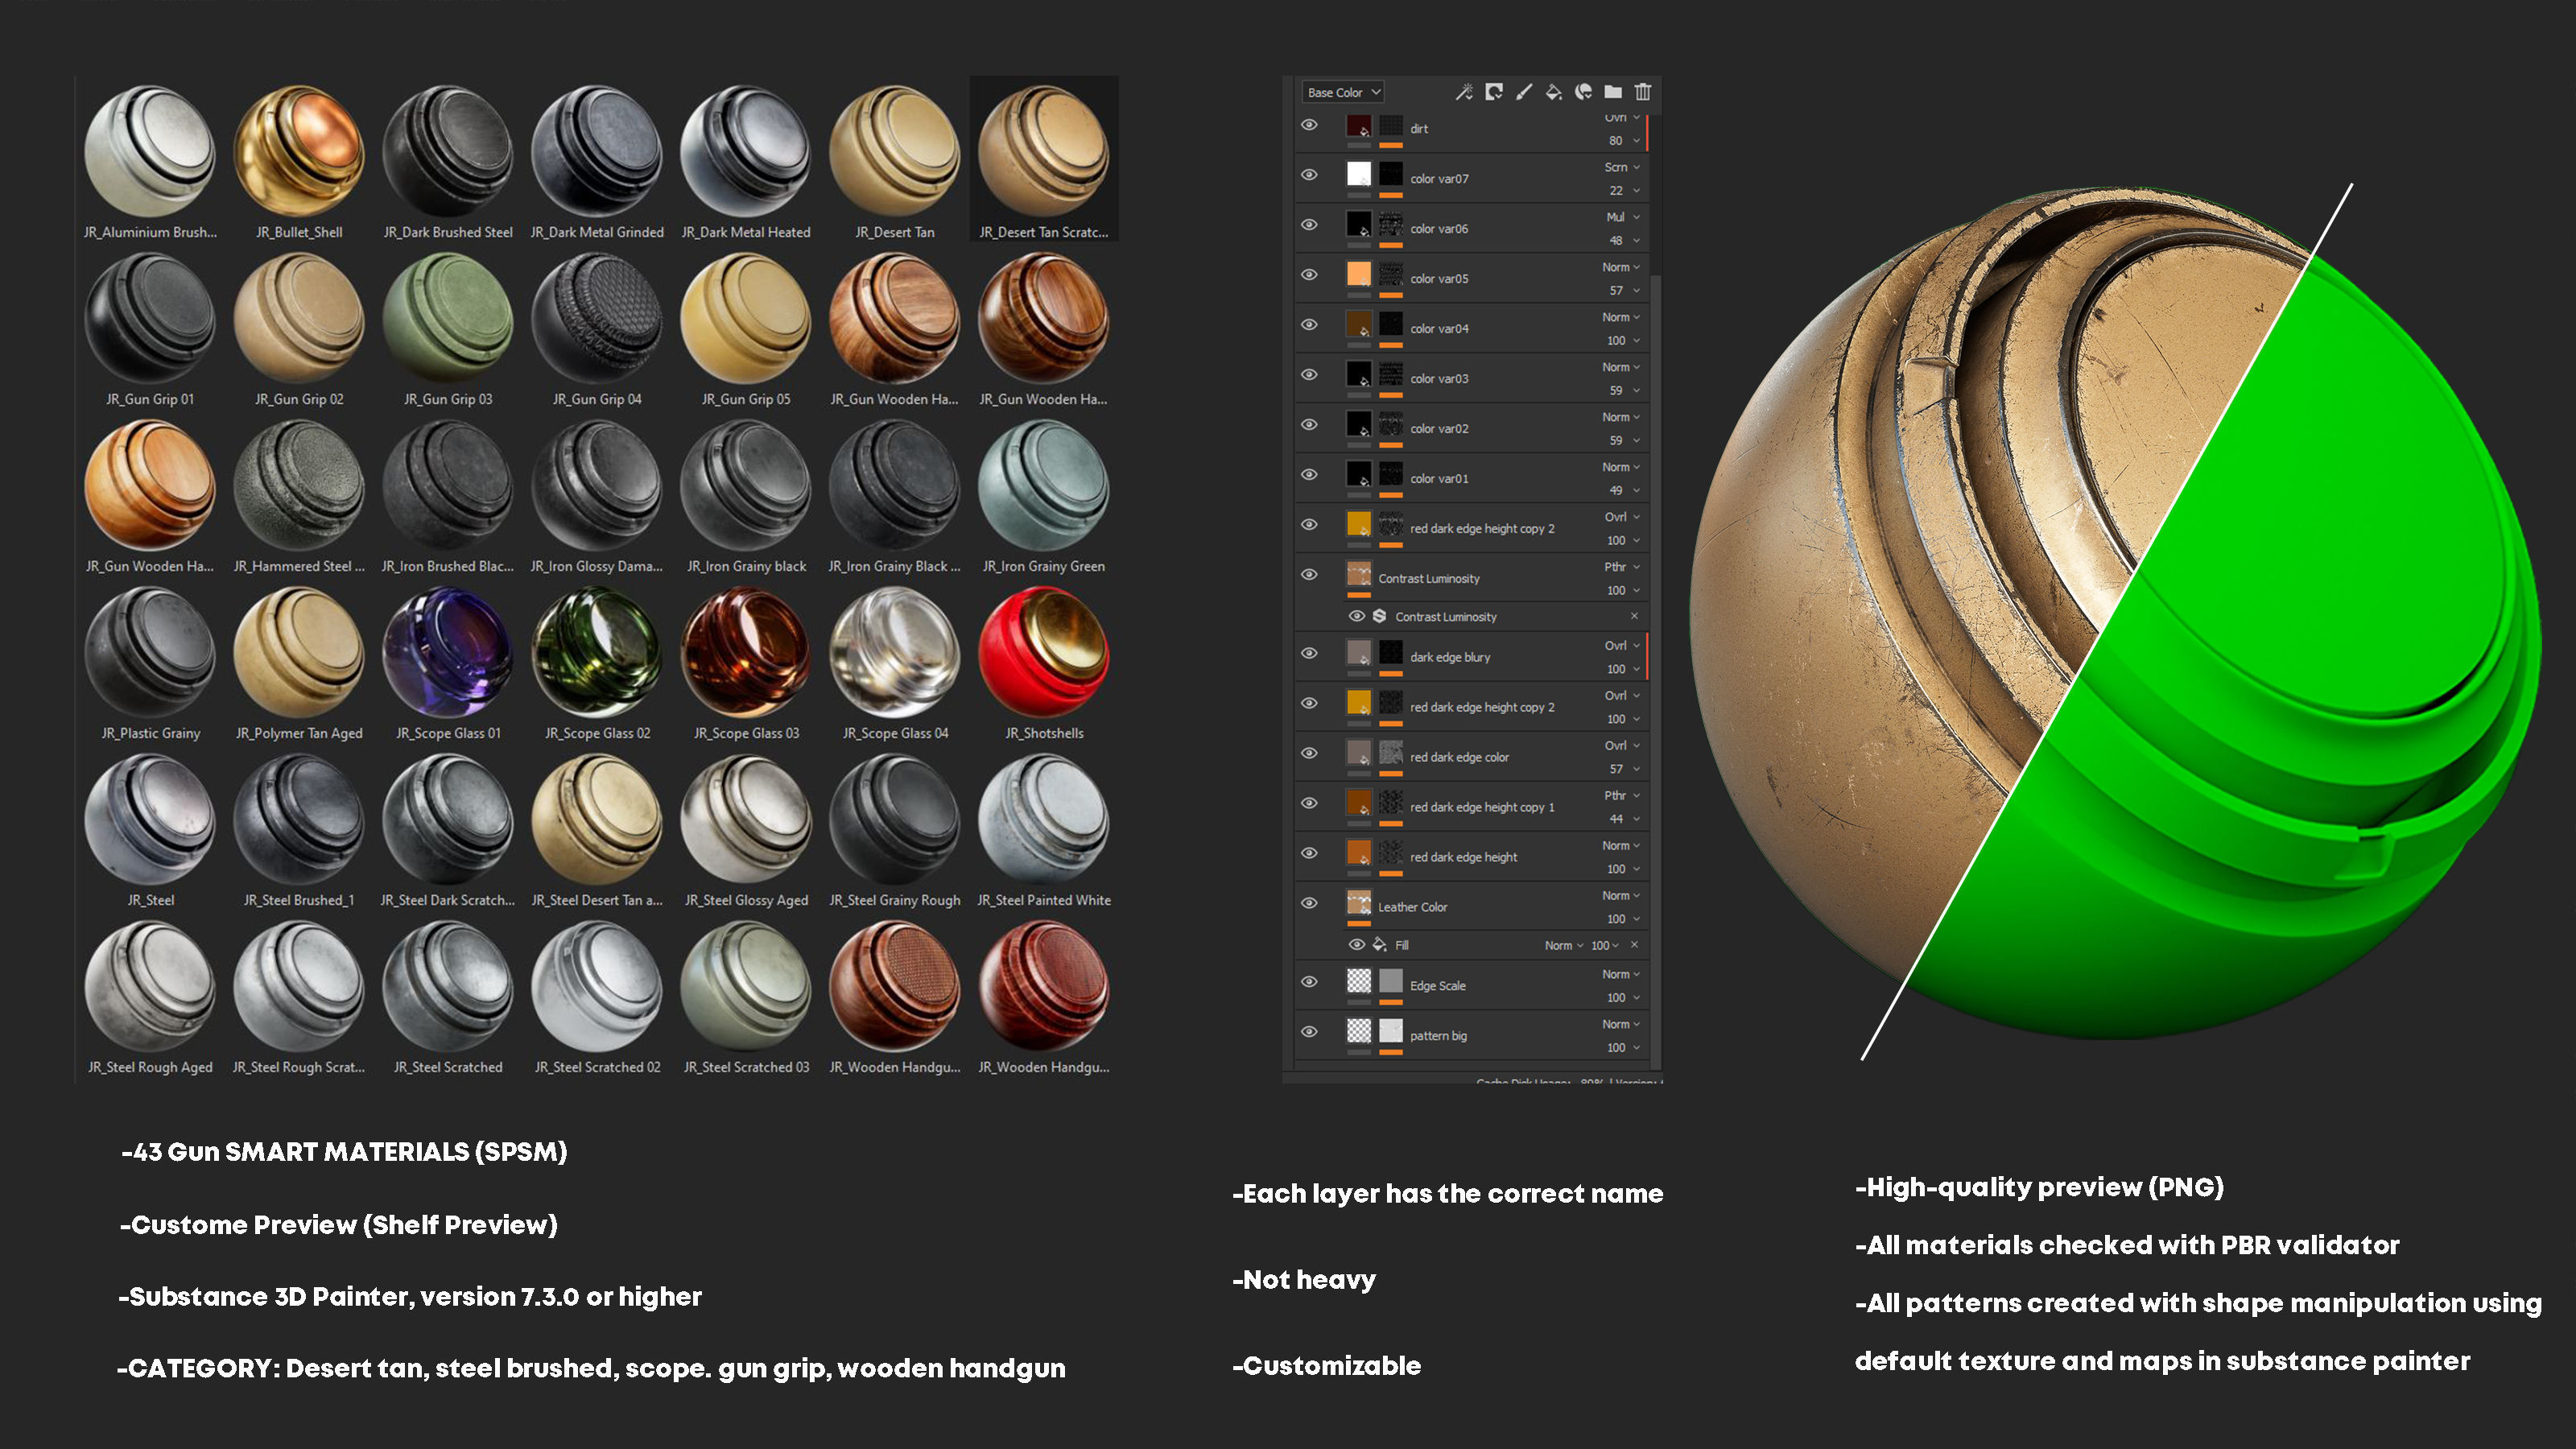Screen dimensions: 2576x1449
Task: Pick JR_Scope Glass 01 material thumbnail
Action: pyautogui.click(x=447, y=652)
